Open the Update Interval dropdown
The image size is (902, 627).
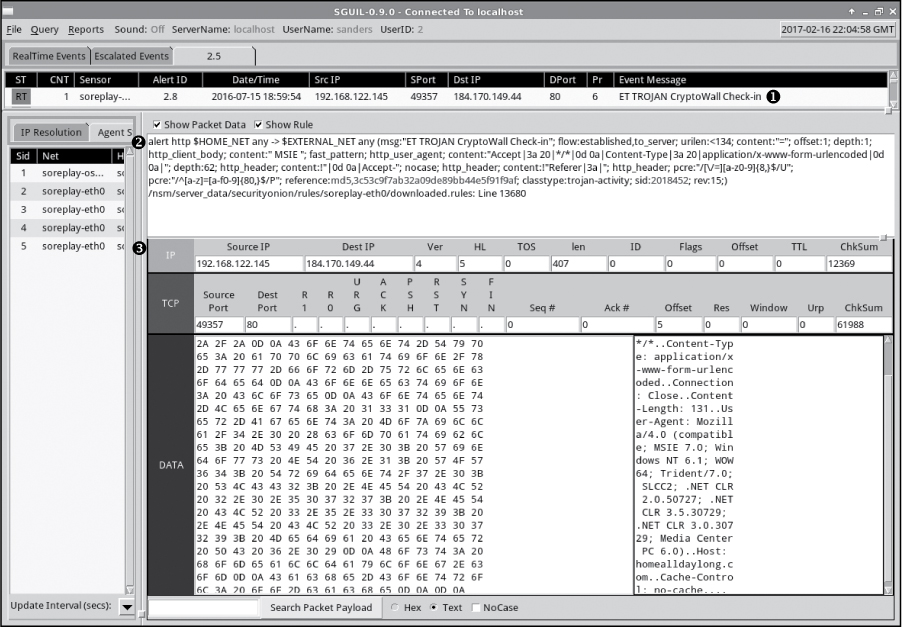(x=127, y=607)
